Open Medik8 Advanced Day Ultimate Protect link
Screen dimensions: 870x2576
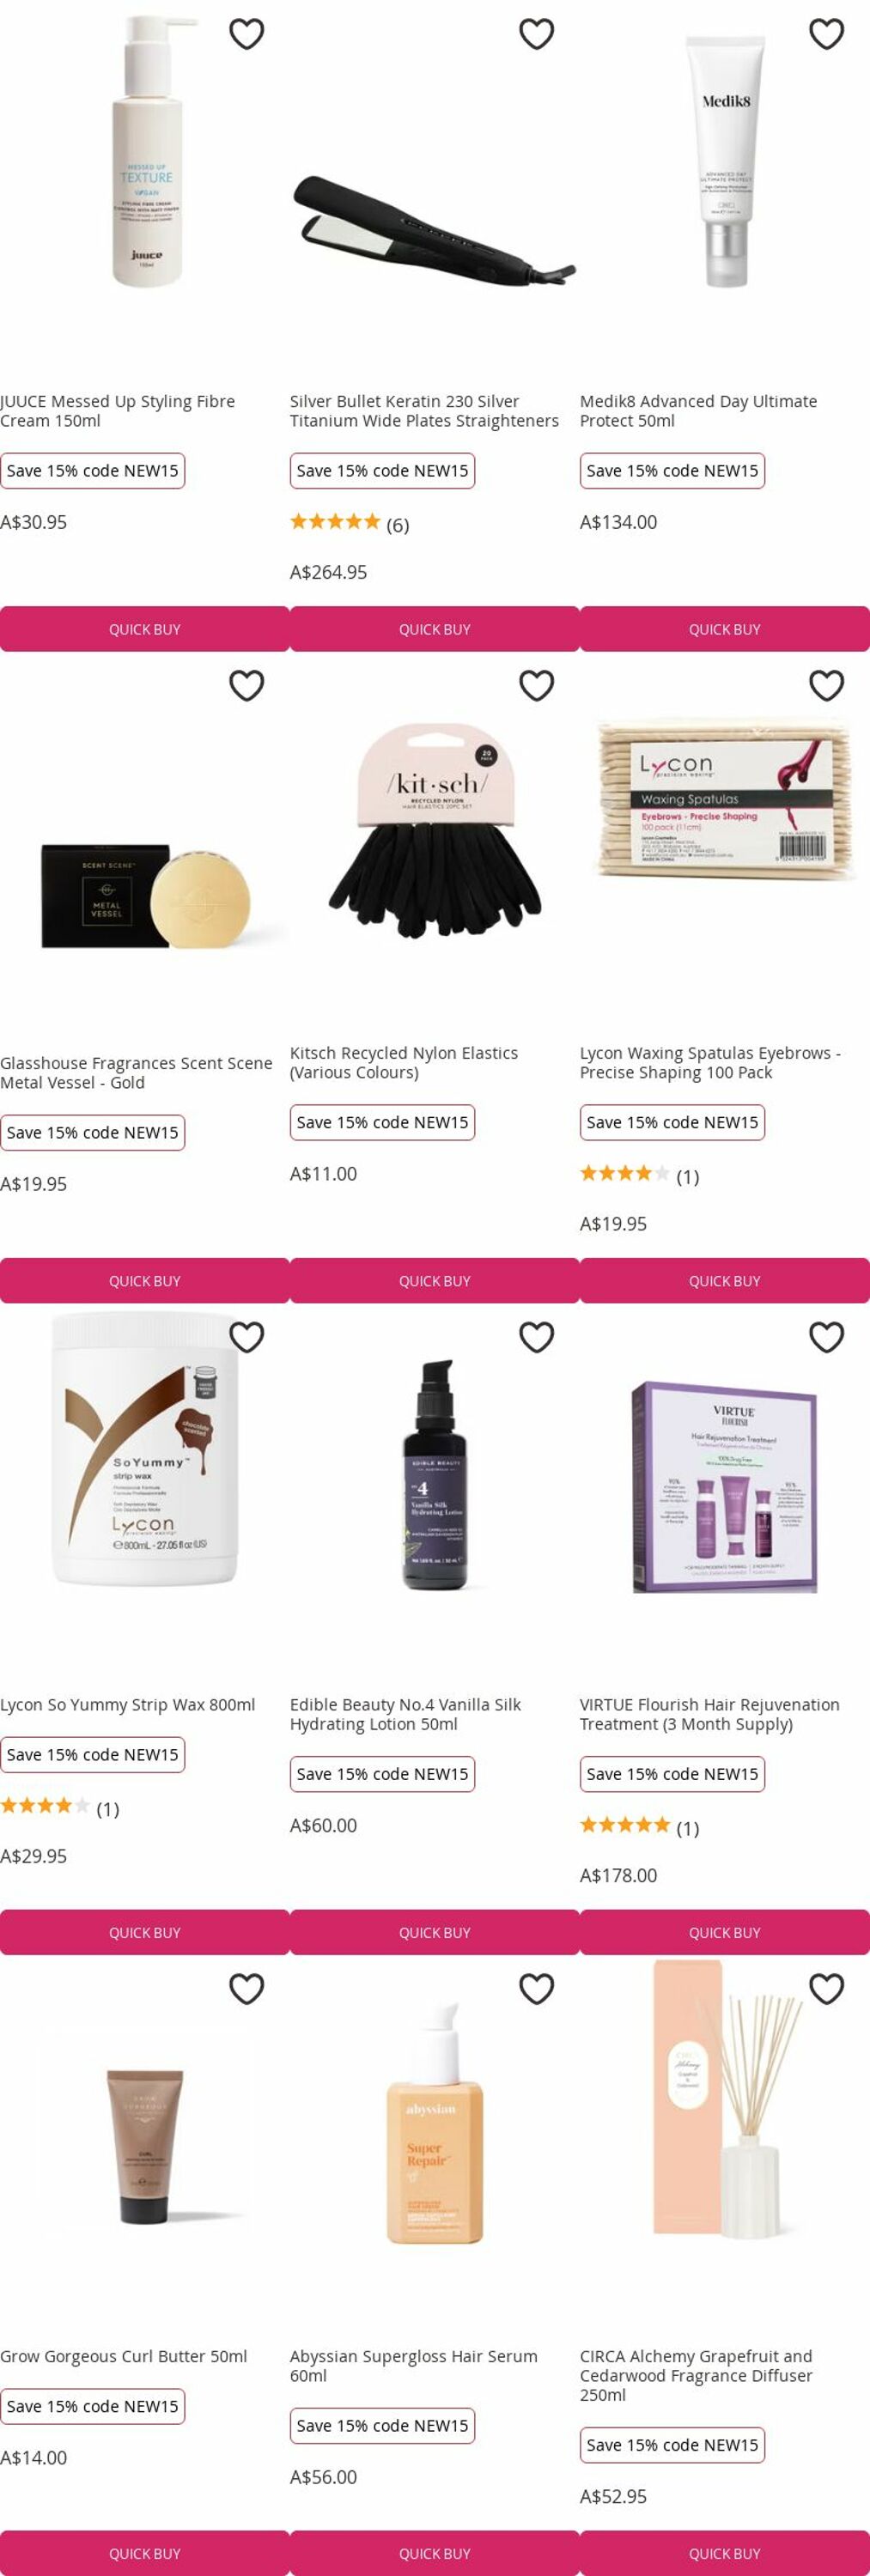pyautogui.click(x=699, y=411)
